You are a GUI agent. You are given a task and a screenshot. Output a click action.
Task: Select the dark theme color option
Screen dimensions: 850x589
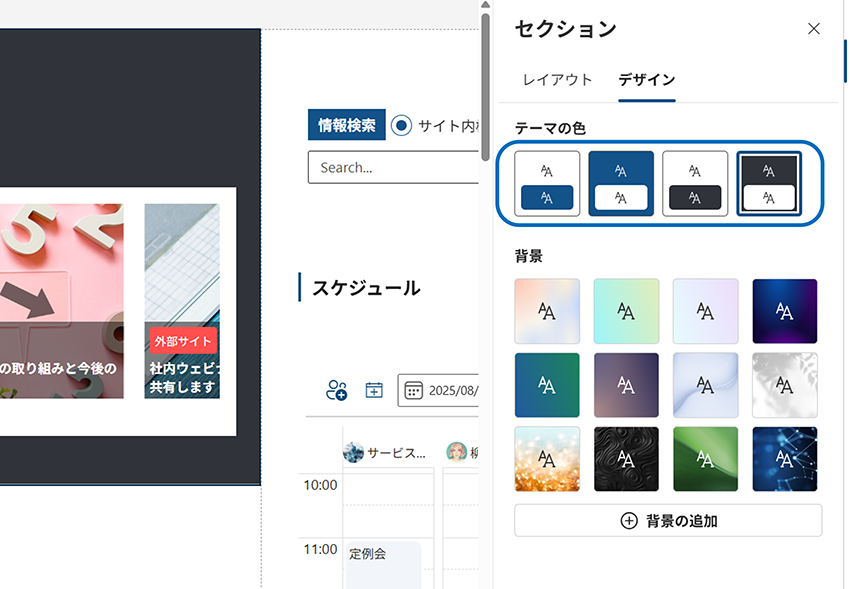point(769,184)
